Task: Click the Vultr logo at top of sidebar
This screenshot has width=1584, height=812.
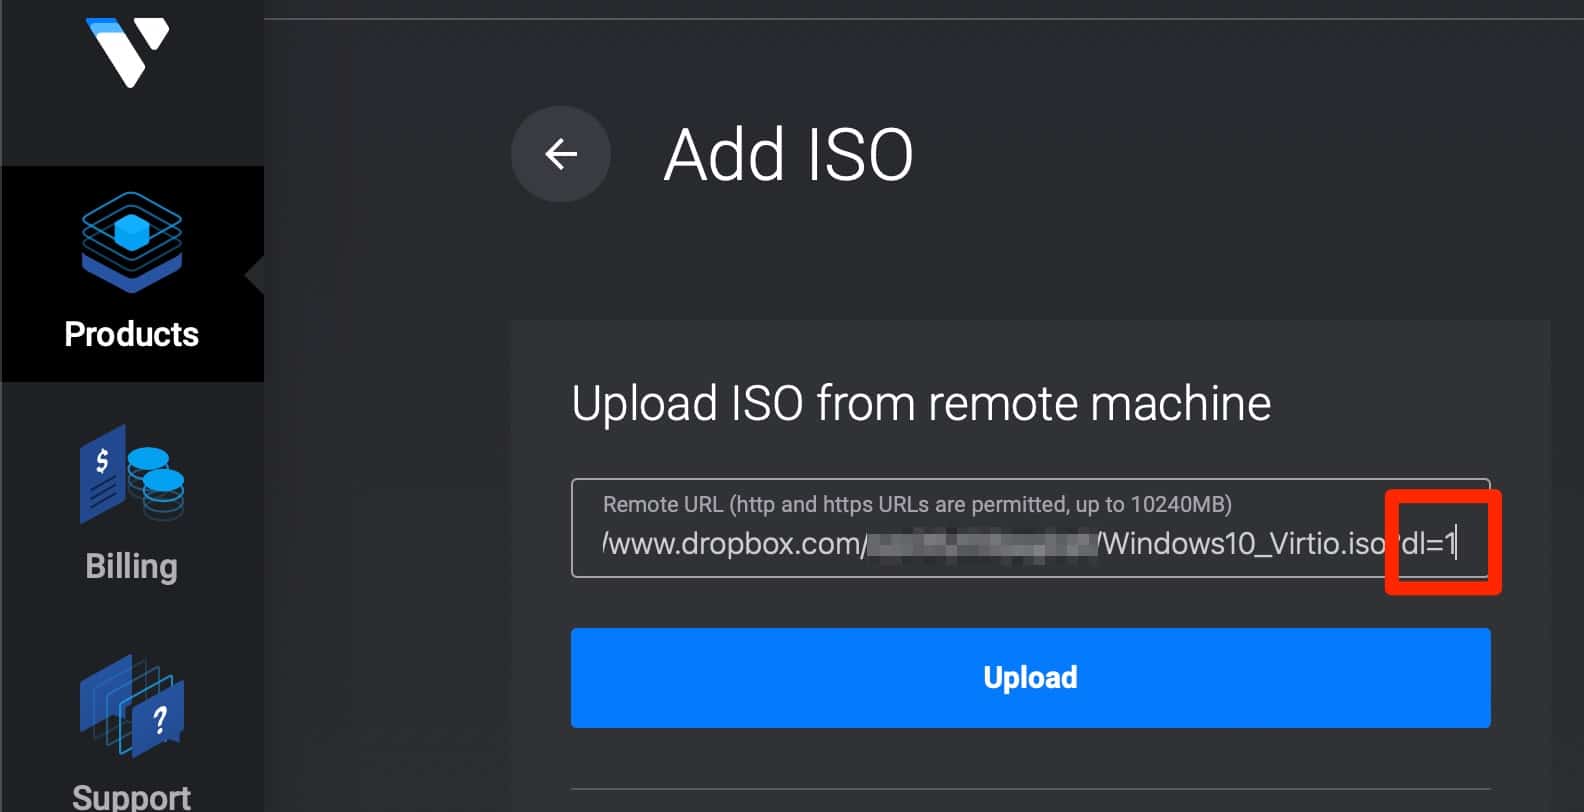Action: point(127,52)
